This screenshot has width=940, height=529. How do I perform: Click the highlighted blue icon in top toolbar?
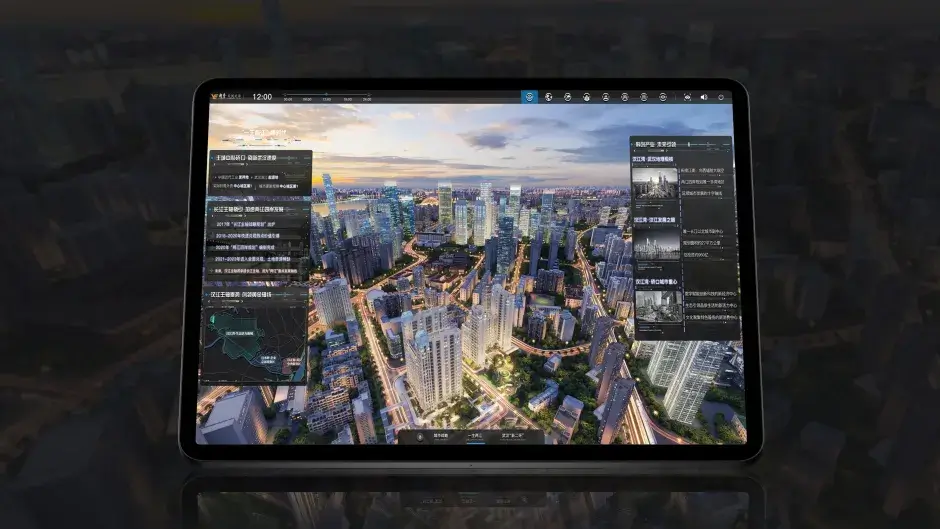click(x=529, y=97)
